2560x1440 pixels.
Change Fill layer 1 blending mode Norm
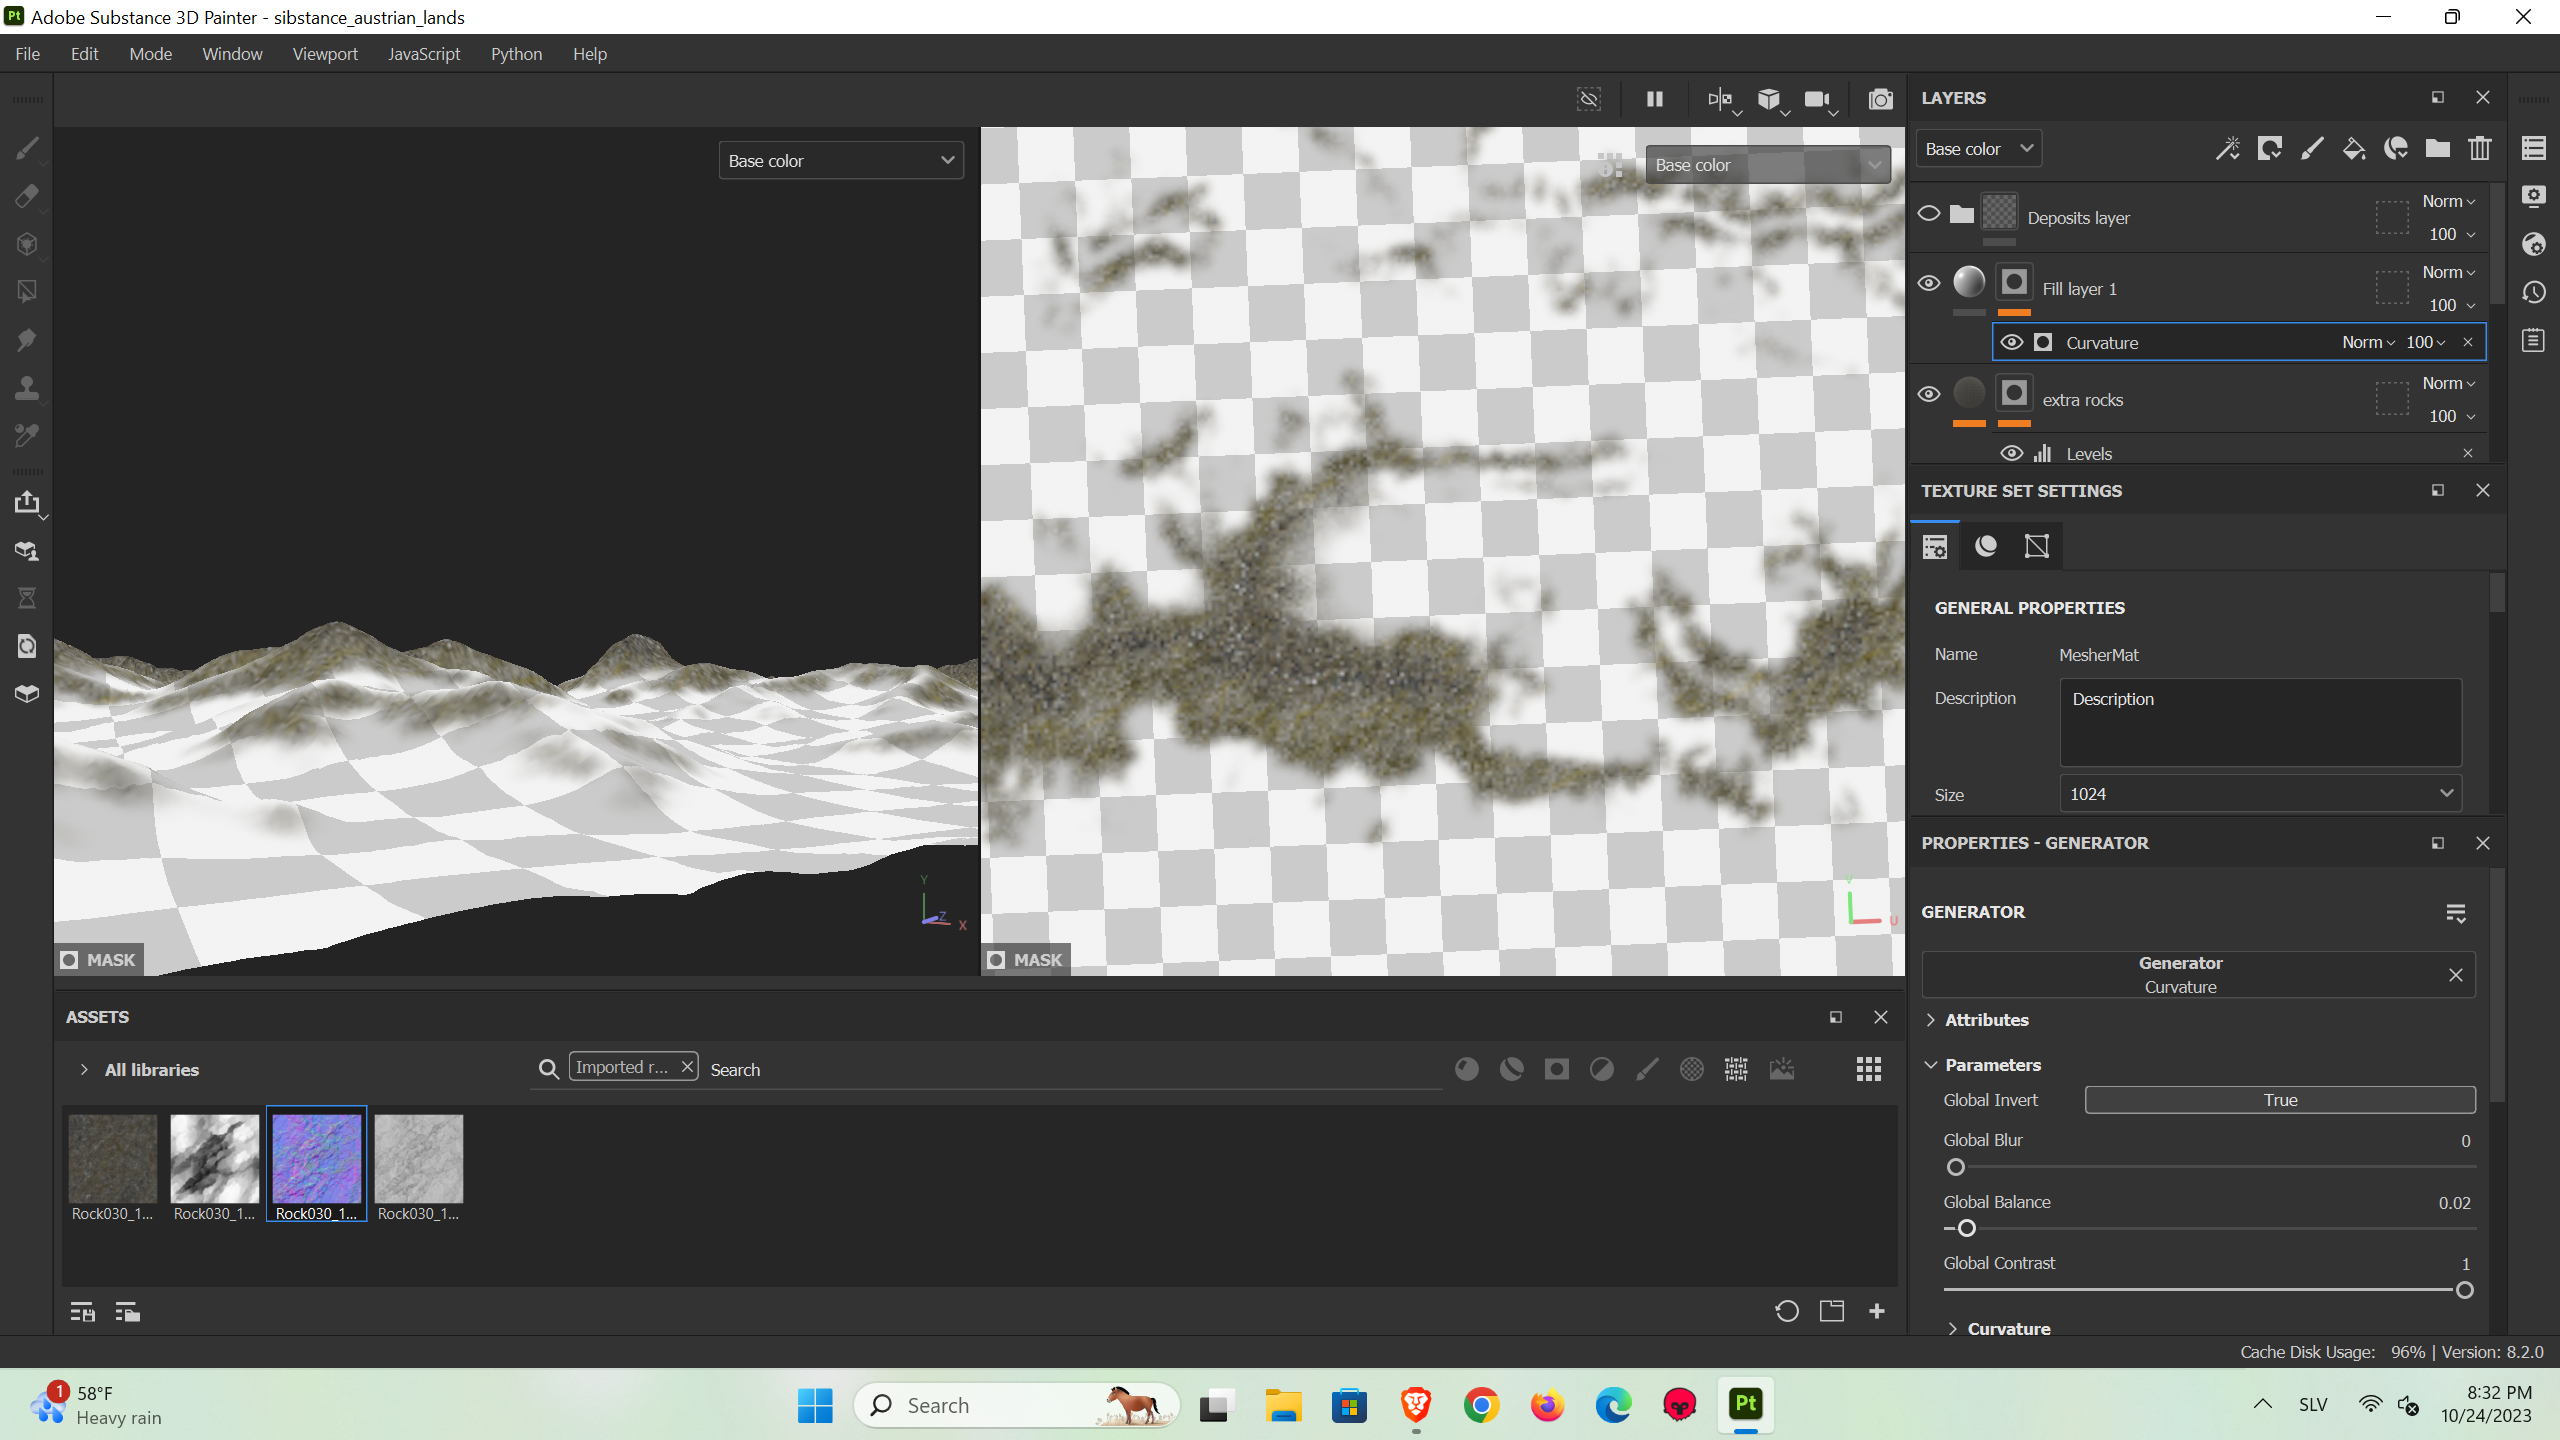(x=2448, y=272)
